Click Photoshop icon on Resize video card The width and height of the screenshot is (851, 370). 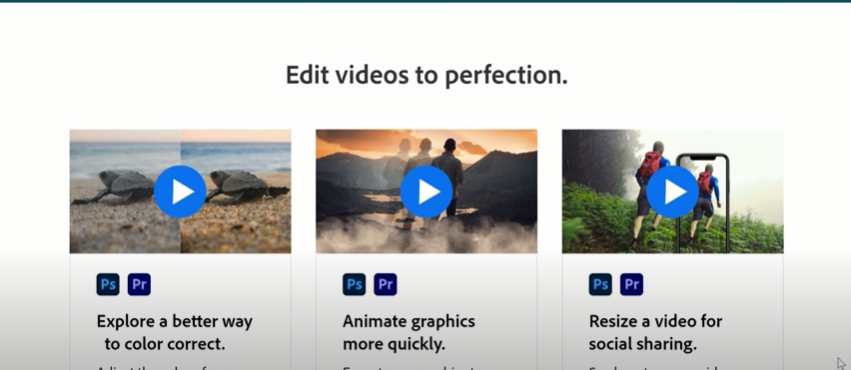(x=600, y=284)
